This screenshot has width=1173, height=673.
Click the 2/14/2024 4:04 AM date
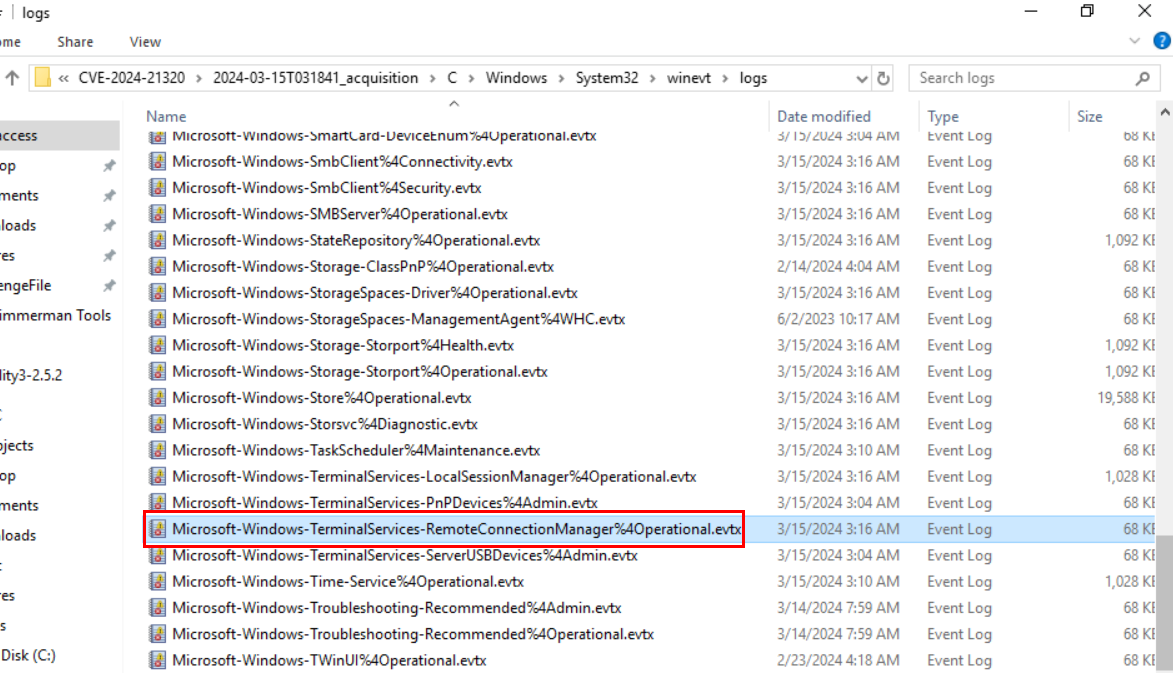[838, 267]
